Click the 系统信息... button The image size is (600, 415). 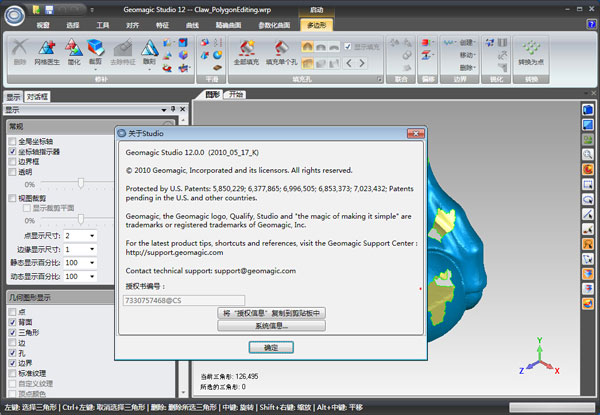tap(271, 326)
